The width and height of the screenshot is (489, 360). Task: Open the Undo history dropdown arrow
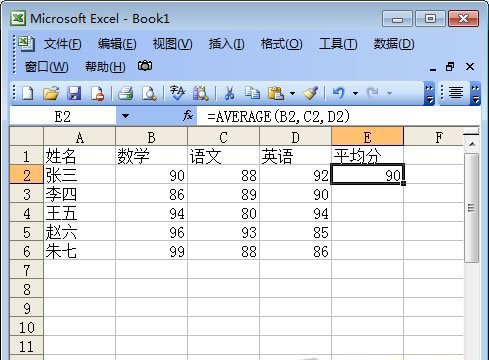[356, 93]
